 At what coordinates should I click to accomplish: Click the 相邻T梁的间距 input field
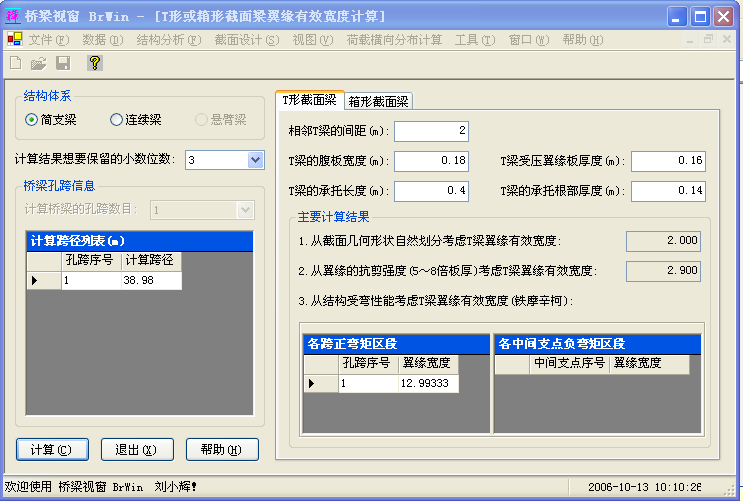431,131
